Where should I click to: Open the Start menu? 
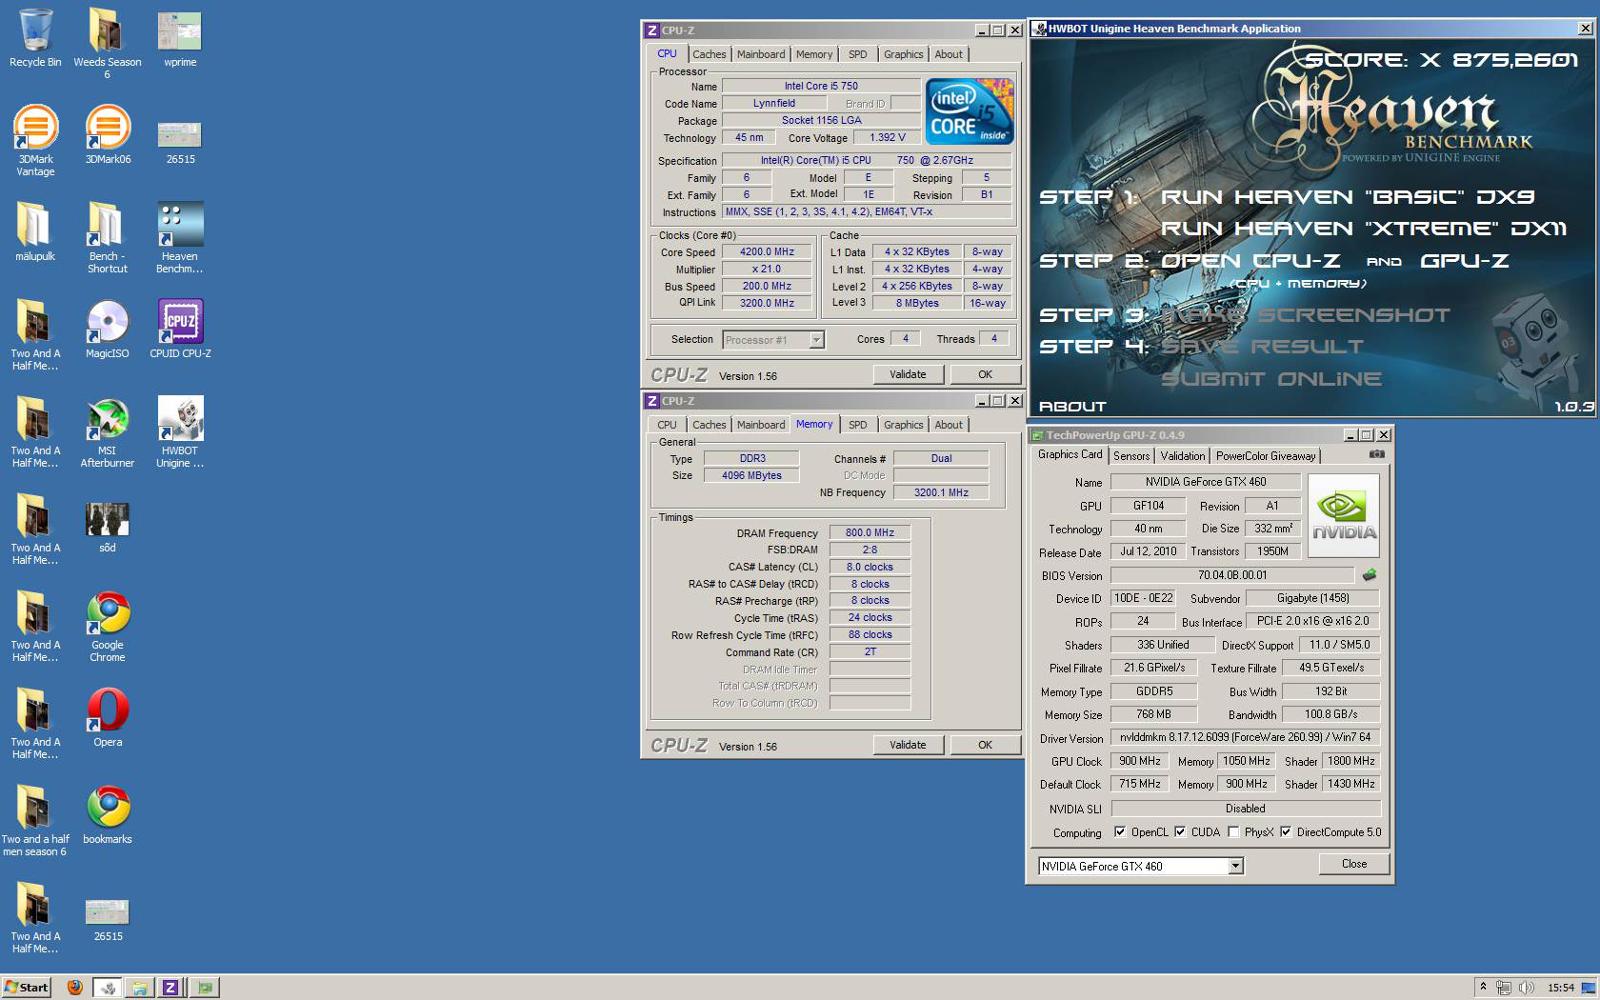26,987
